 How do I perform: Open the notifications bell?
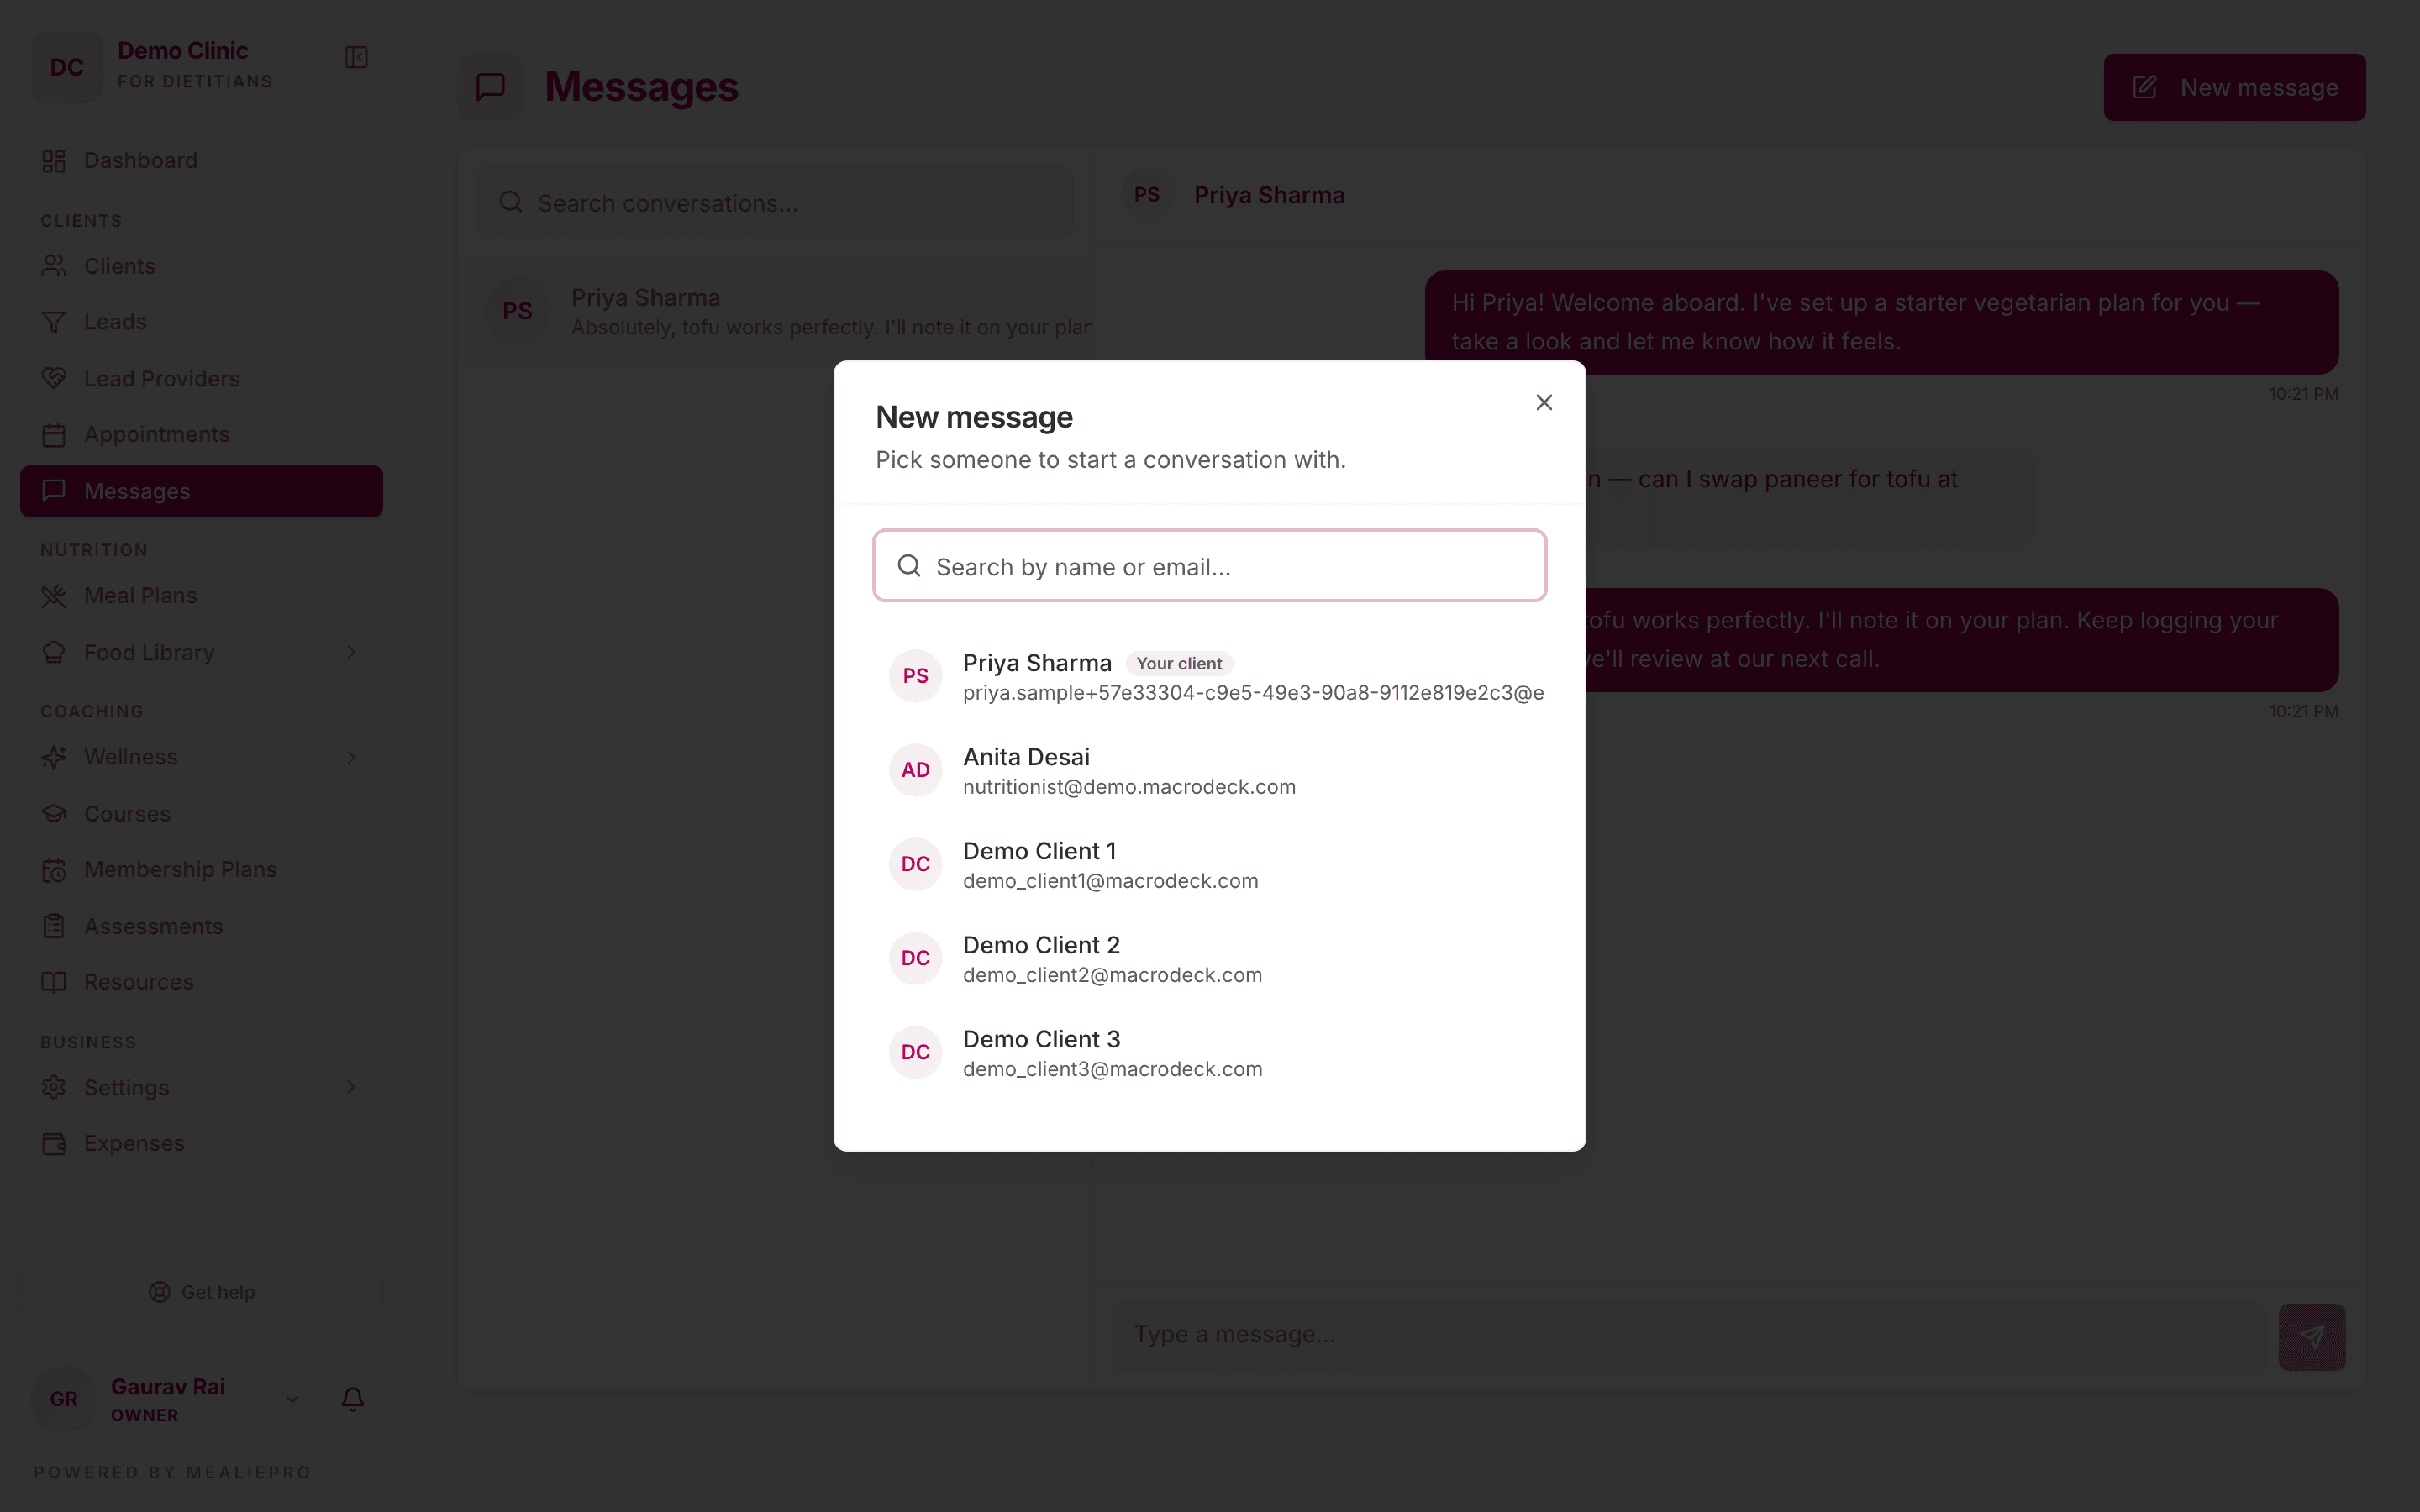click(352, 1399)
